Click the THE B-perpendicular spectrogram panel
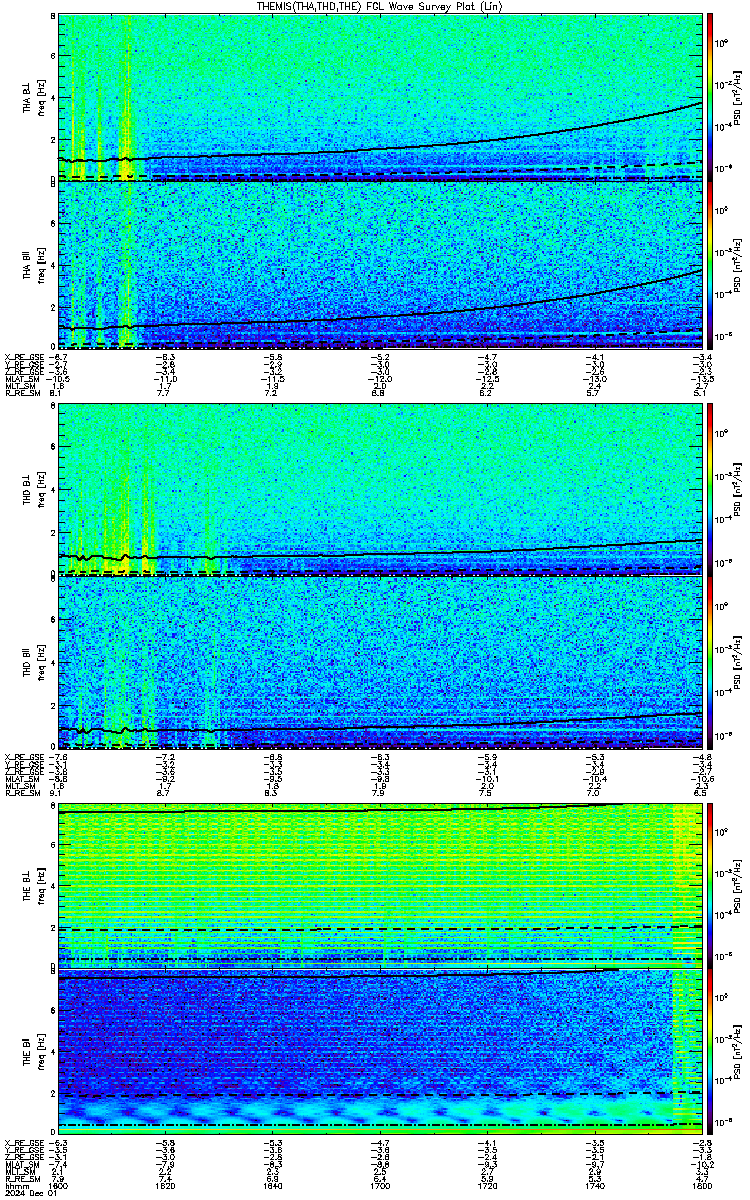This screenshot has width=750, height=1200. click(x=380, y=886)
